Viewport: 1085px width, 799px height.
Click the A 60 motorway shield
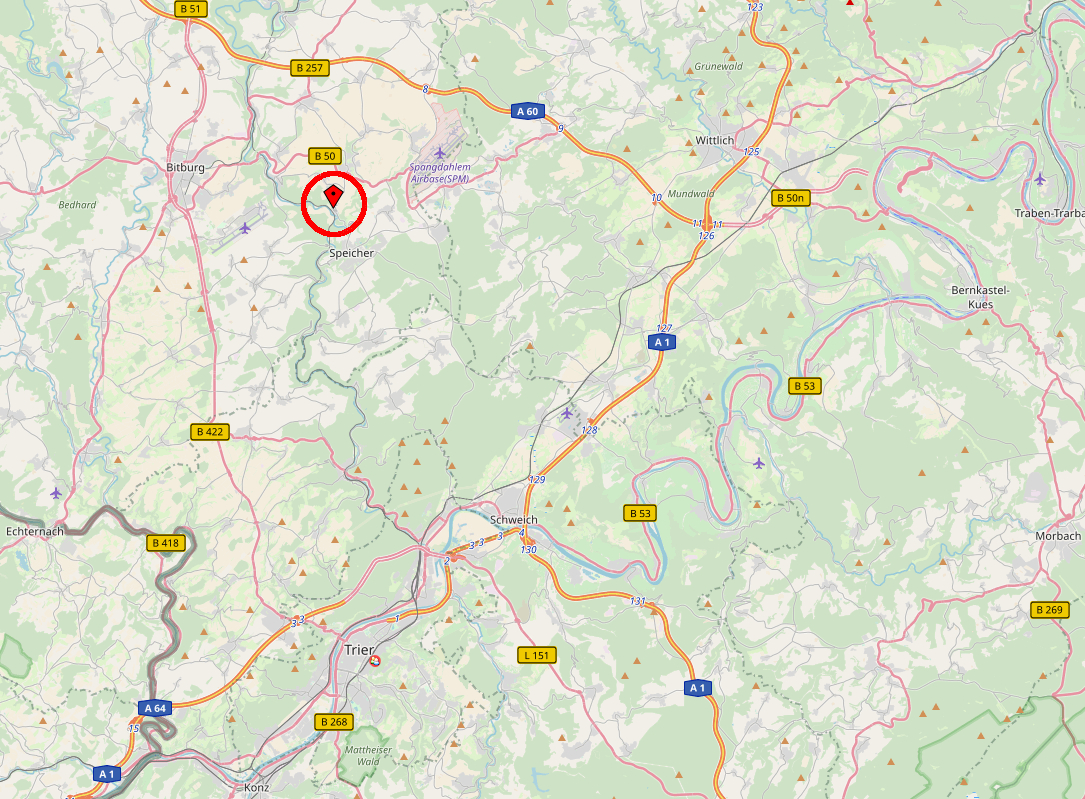click(528, 111)
